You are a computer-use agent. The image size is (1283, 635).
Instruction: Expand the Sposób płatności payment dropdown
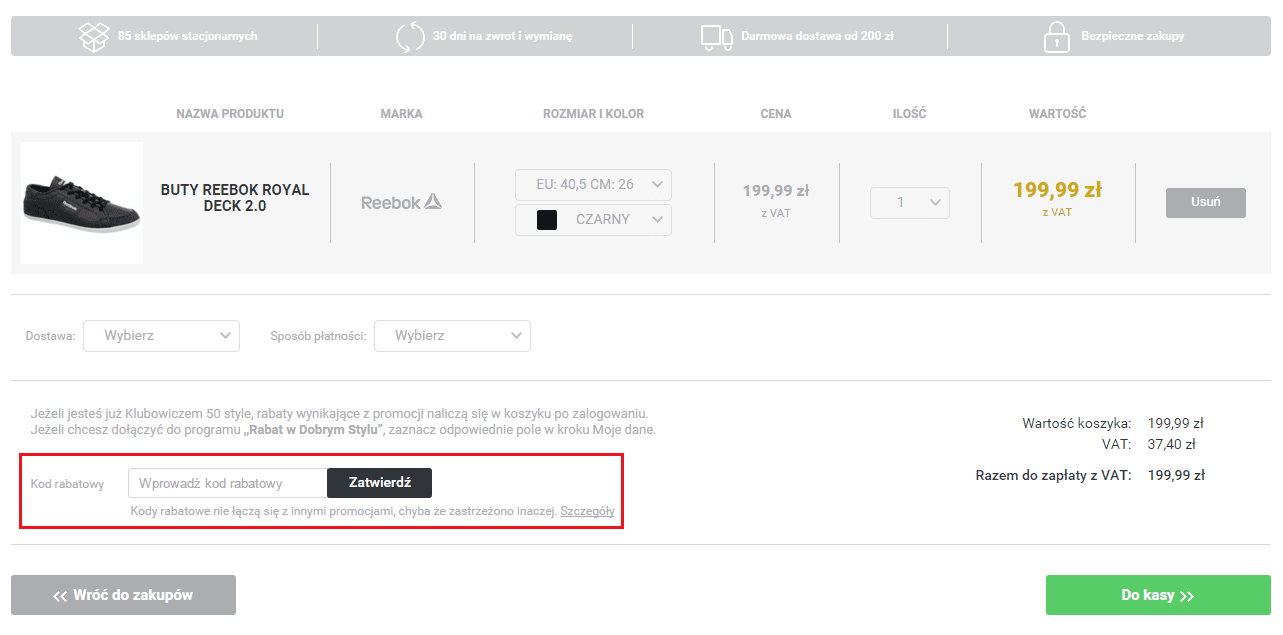coord(452,336)
